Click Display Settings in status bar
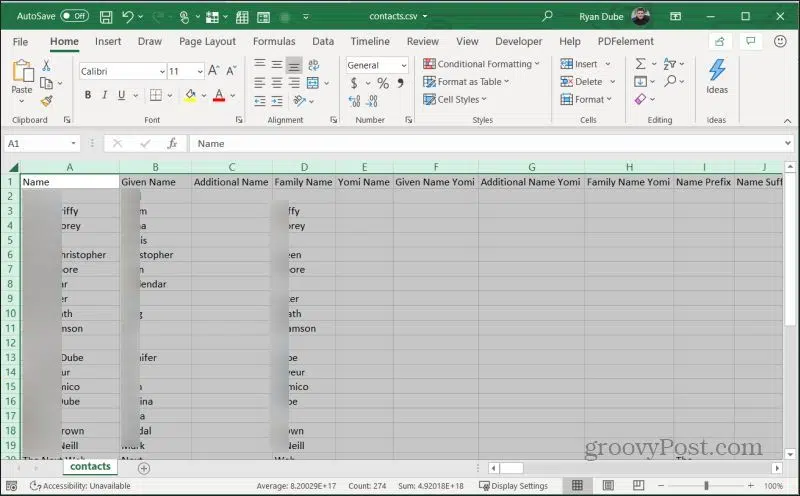This screenshot has width=800, height=496. coord(514,486)
